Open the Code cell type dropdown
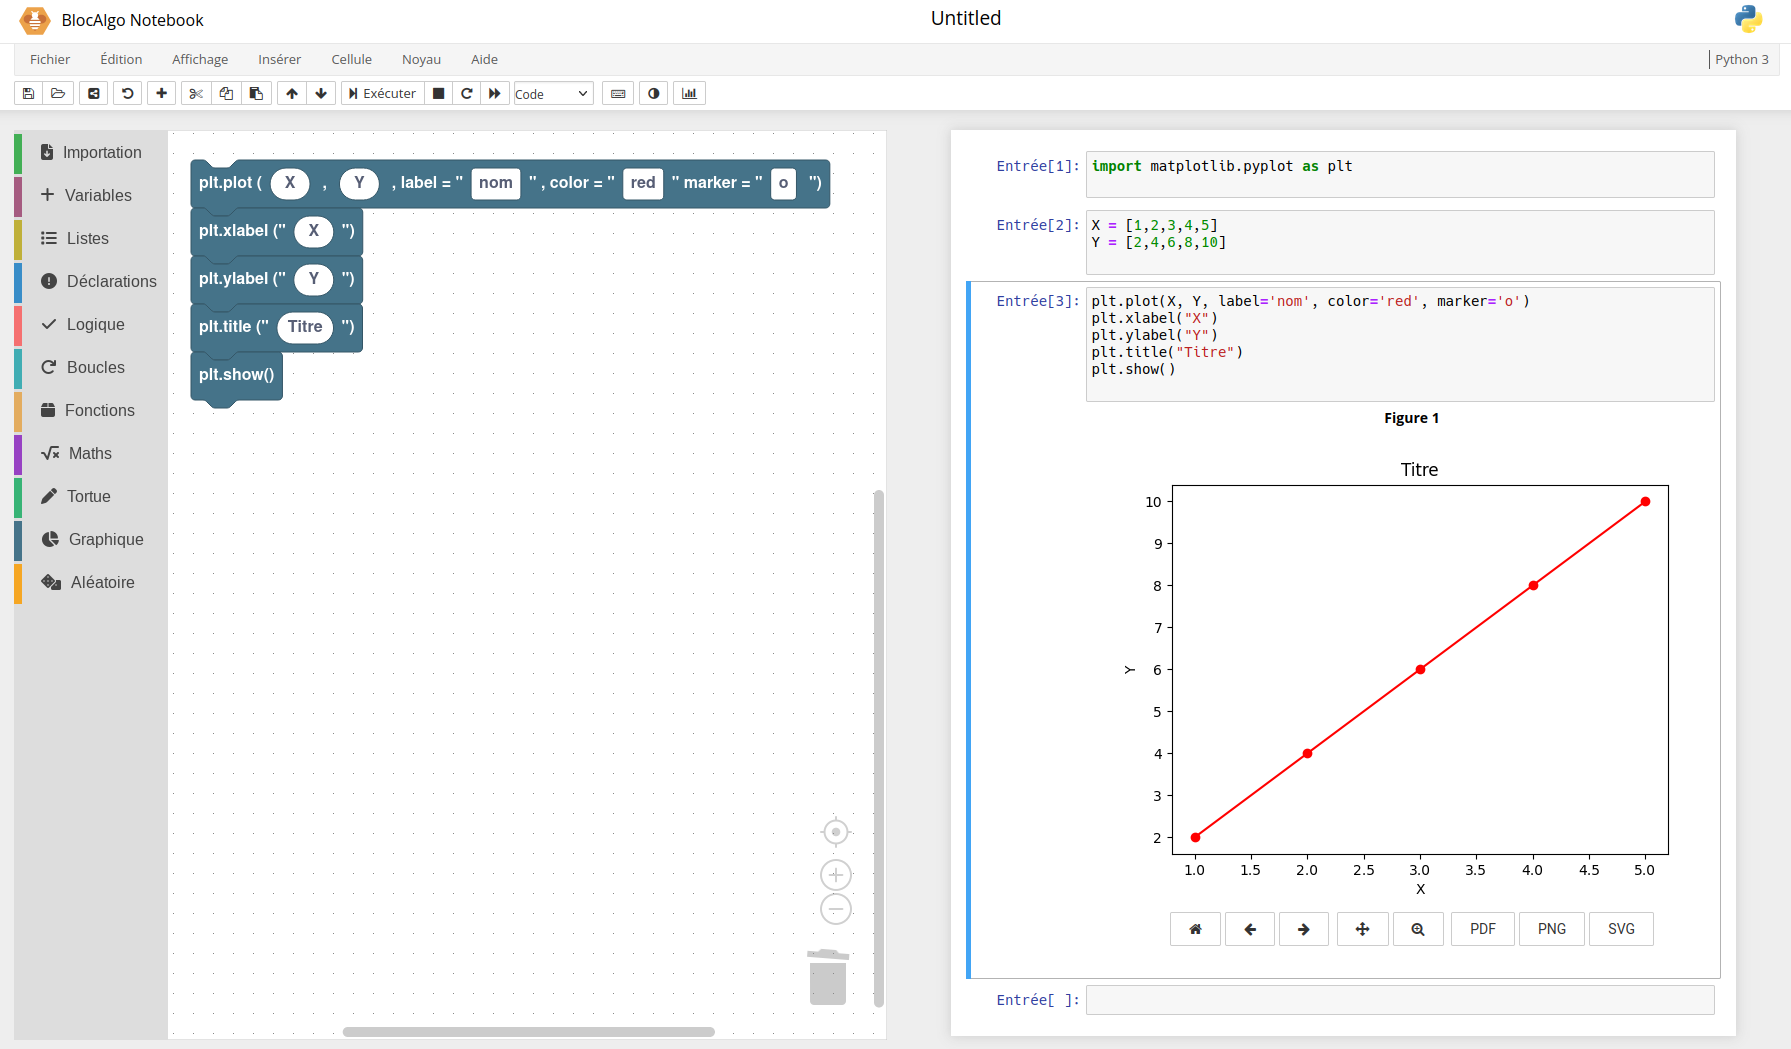This screenshot has height=1049, width=1791. click(x=552, y=94)
